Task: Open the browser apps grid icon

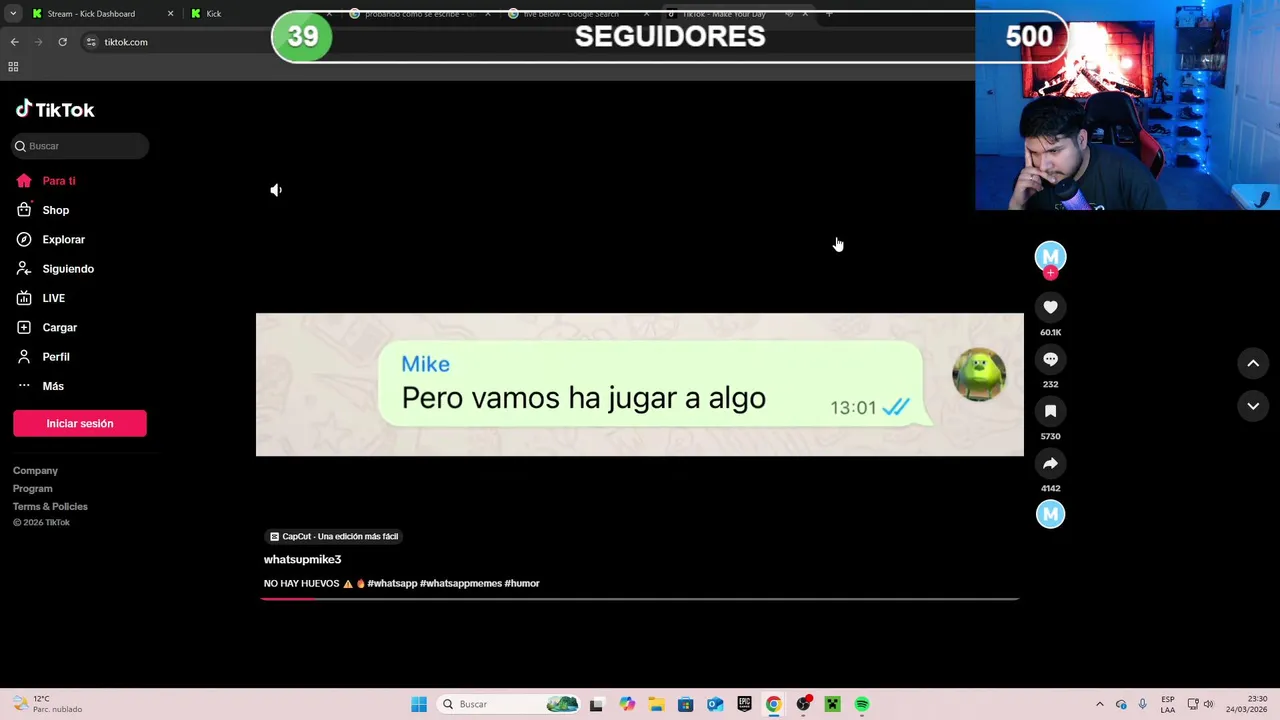Action: coord(13,67)
